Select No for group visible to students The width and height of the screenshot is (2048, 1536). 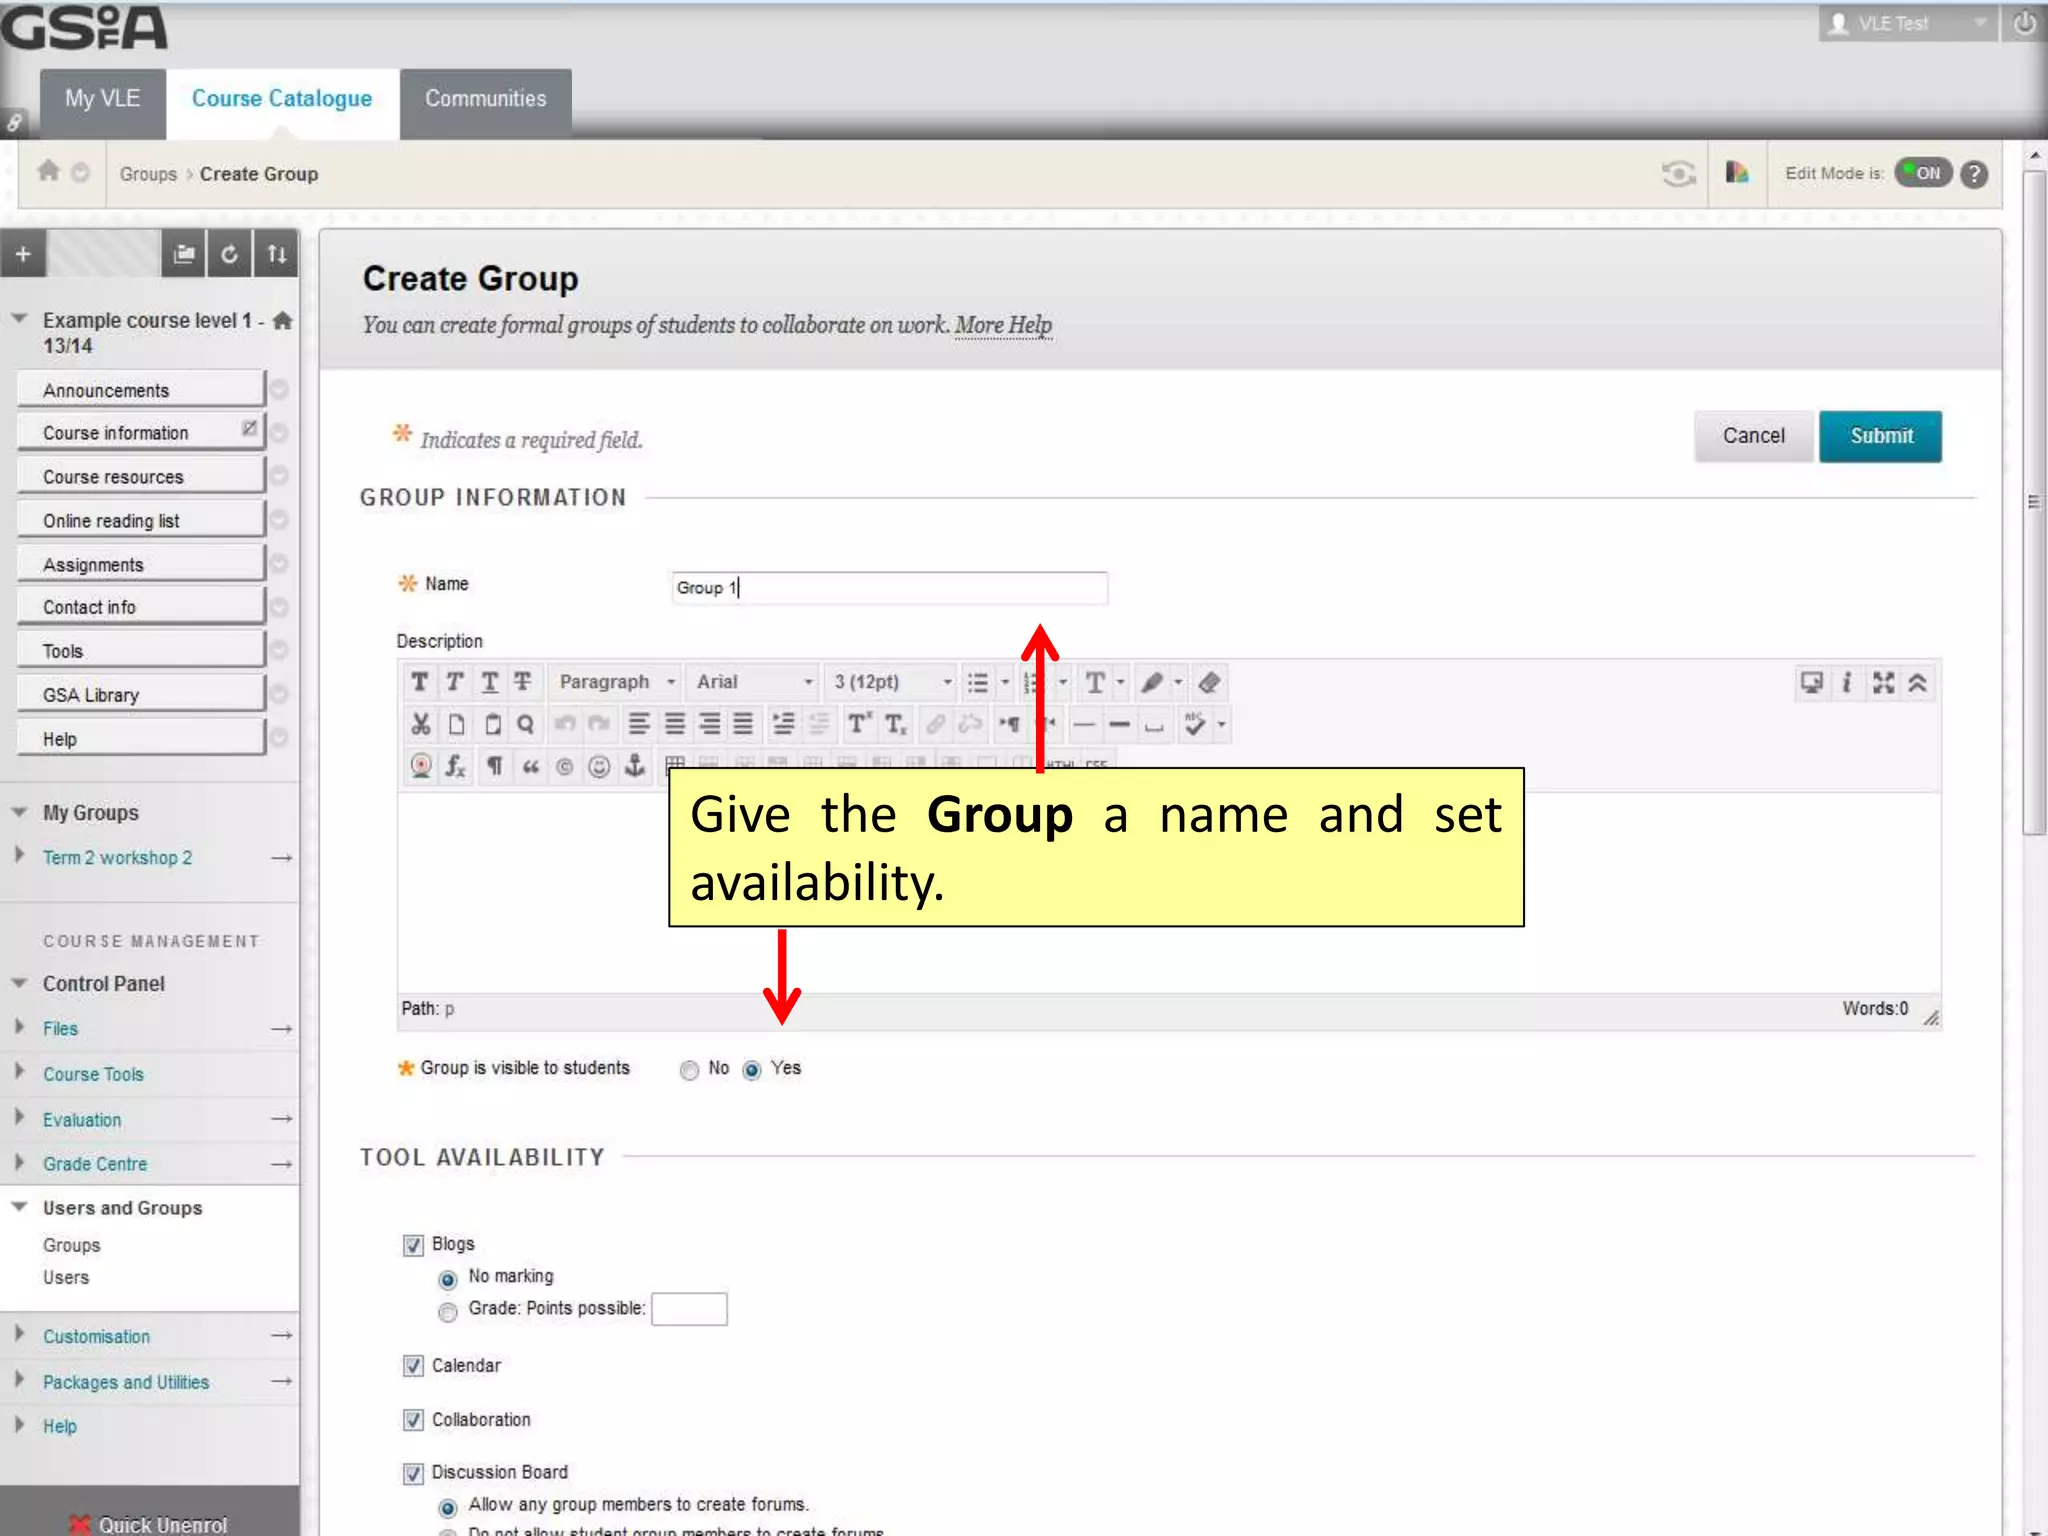(x=689, y=1070)
